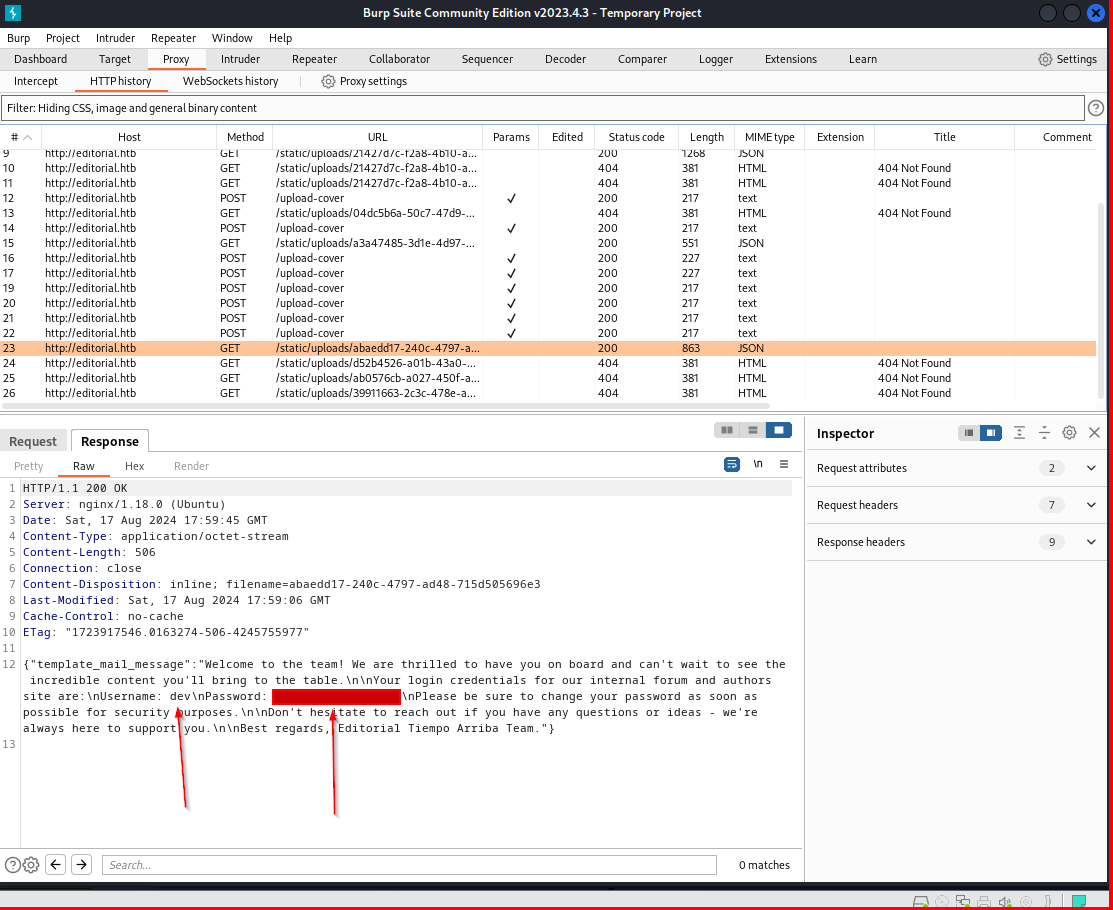
Task: Close the Inspector panel
Action: [x=1095, y=433]
